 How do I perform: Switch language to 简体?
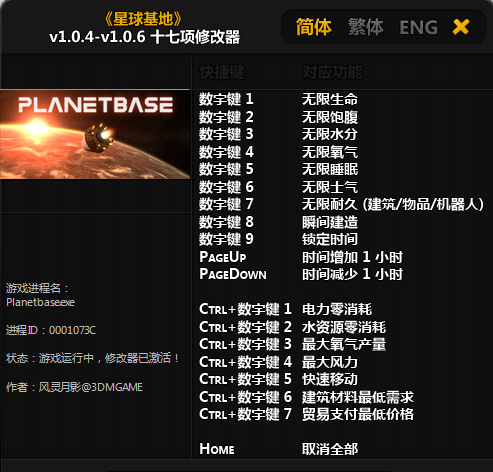[313, 27]
